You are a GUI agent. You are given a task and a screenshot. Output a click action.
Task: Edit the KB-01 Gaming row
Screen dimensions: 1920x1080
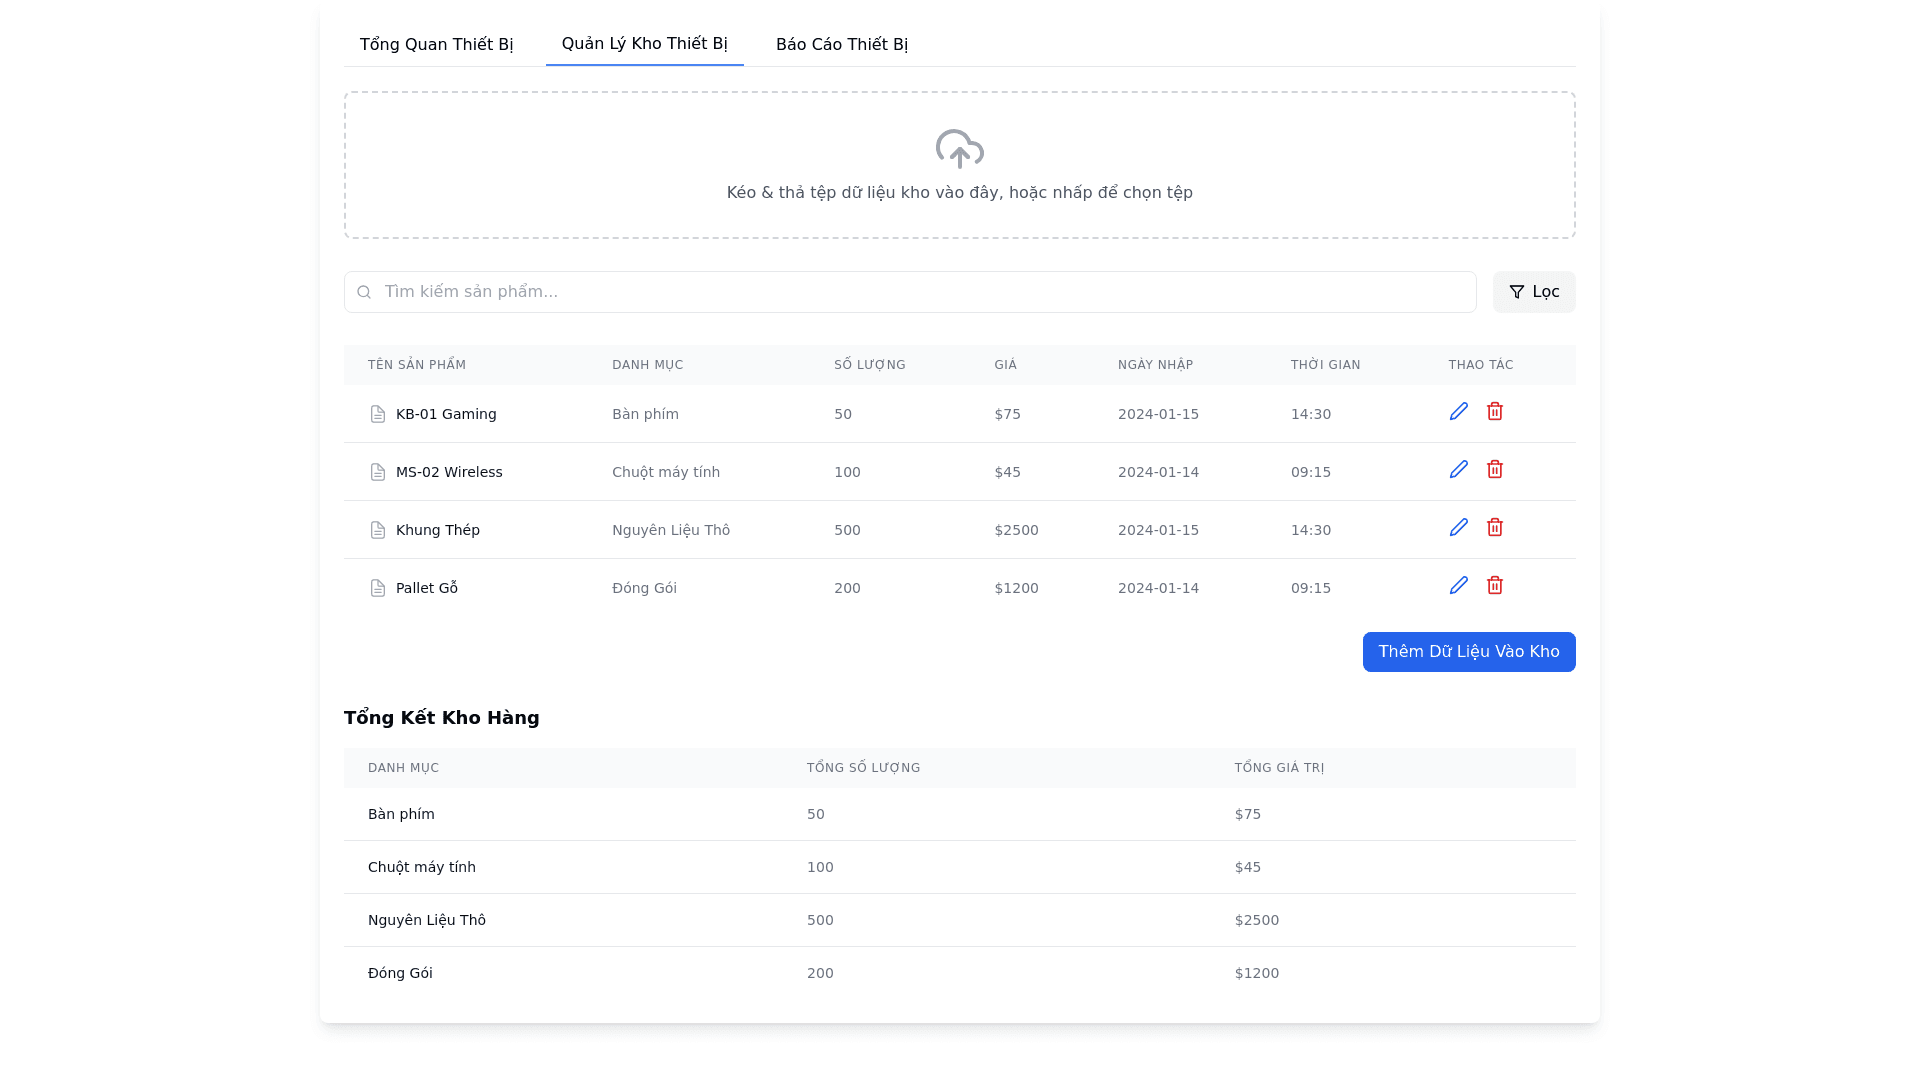tap(1458, 412)
